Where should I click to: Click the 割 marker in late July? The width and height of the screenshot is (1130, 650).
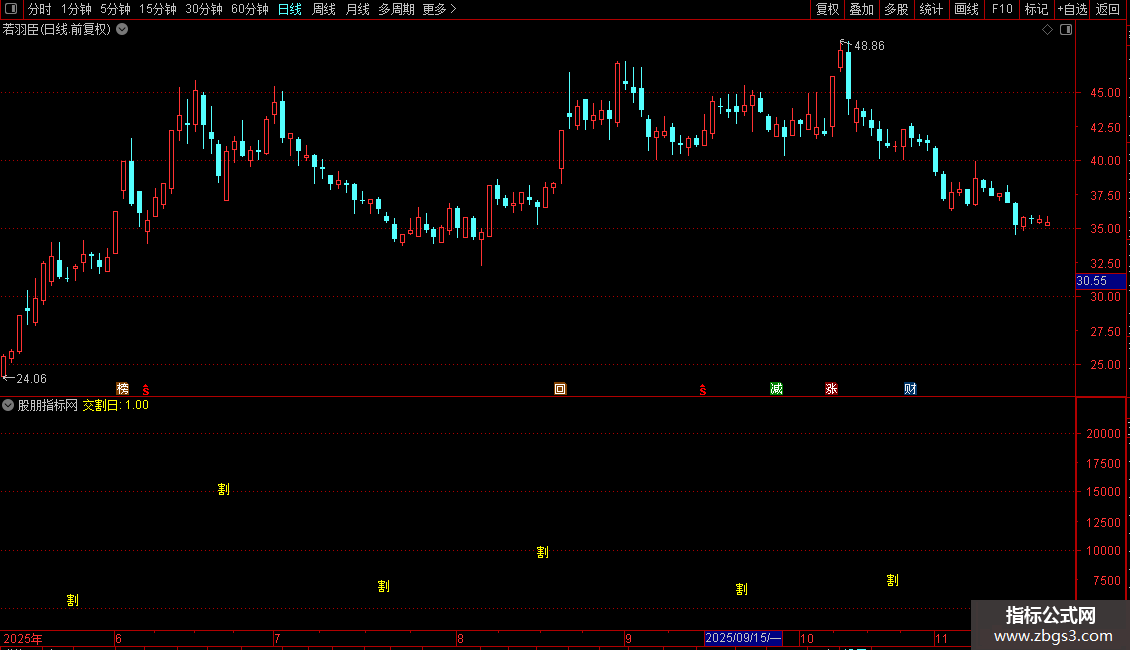[383, 587]
